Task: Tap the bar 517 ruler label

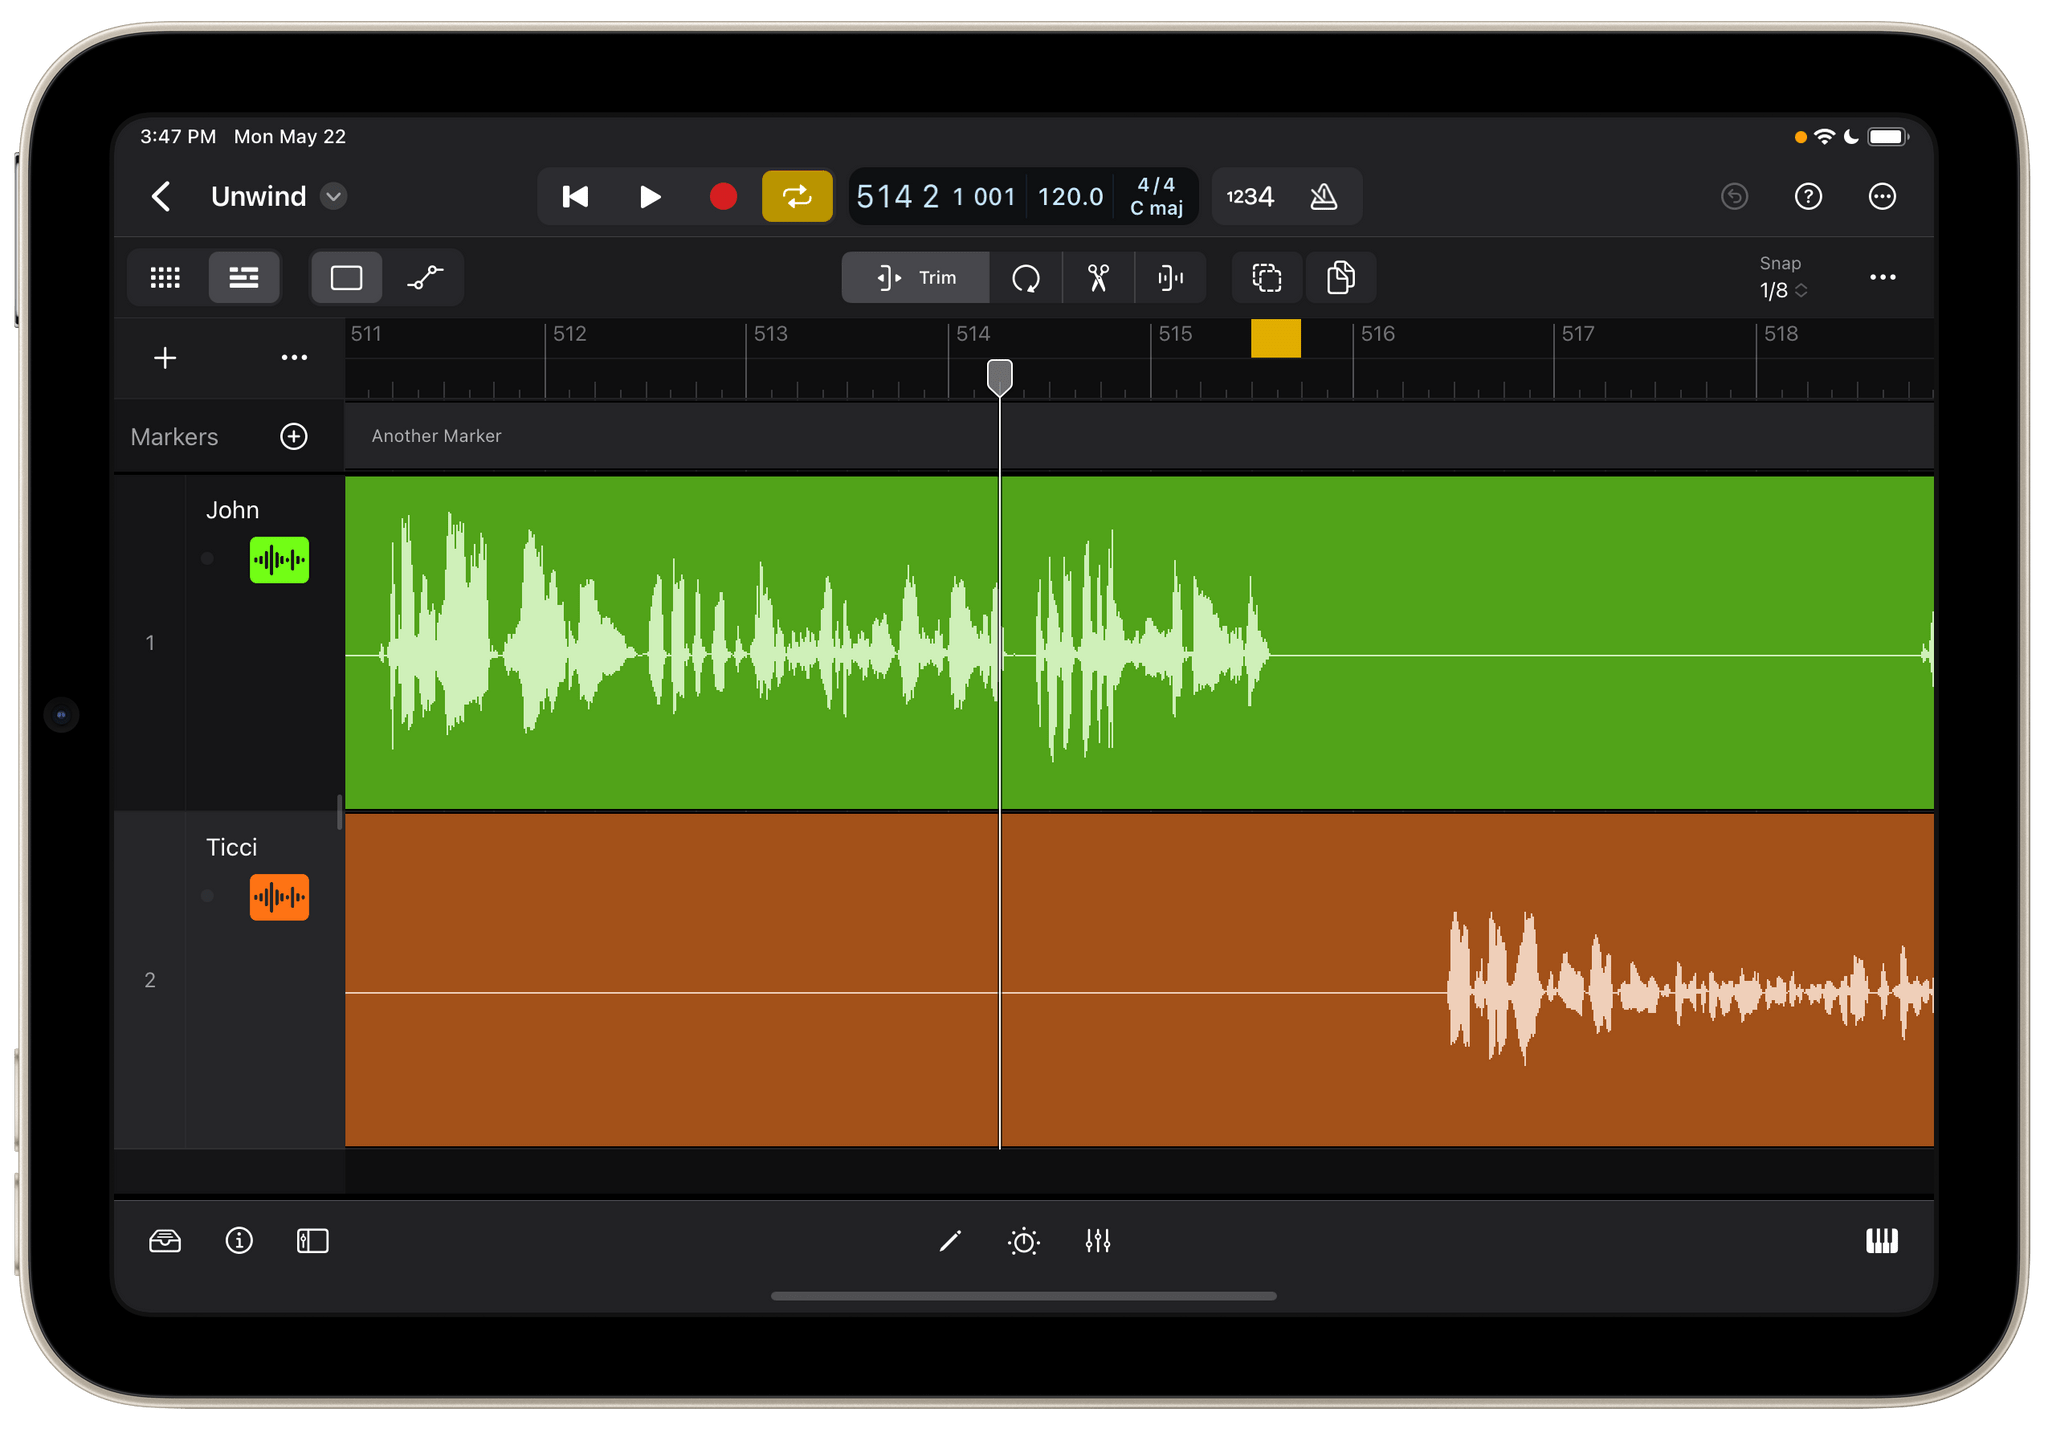Action: [1579, 334]
